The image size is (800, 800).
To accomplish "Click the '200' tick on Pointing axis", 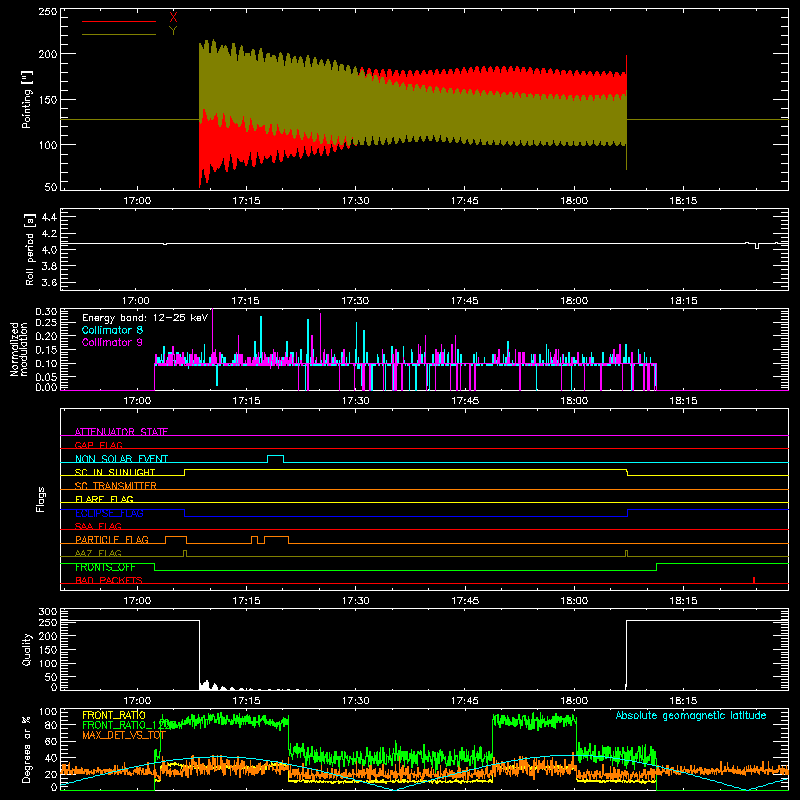I will click(x=47, y=54).
